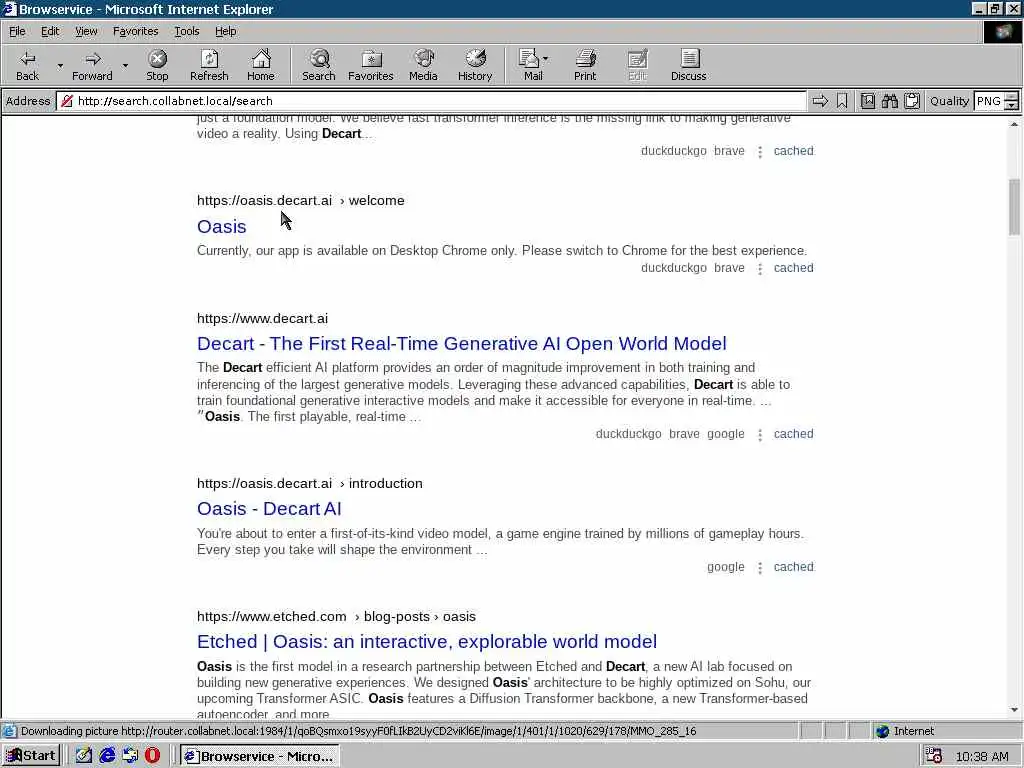
Task: Click the 10:38 AM clock
Action: coord(982,756)
